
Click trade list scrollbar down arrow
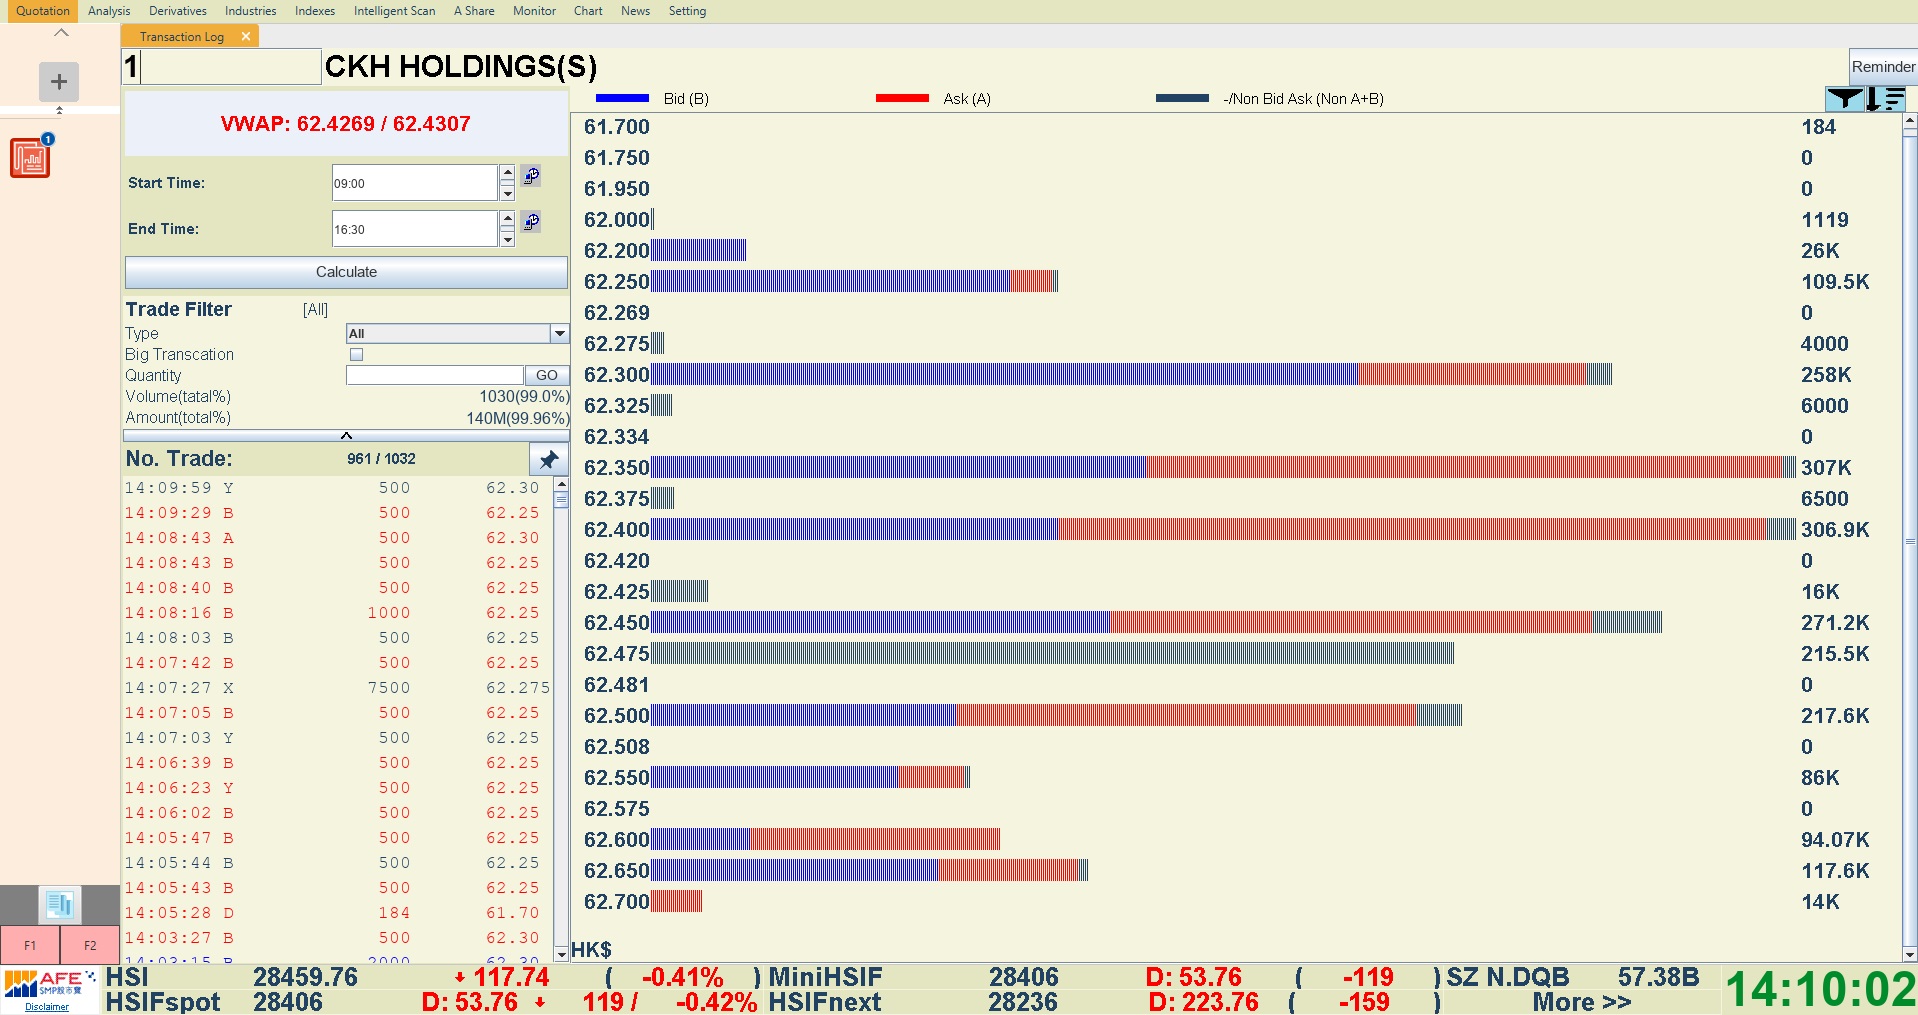click(x=561, y=955)
